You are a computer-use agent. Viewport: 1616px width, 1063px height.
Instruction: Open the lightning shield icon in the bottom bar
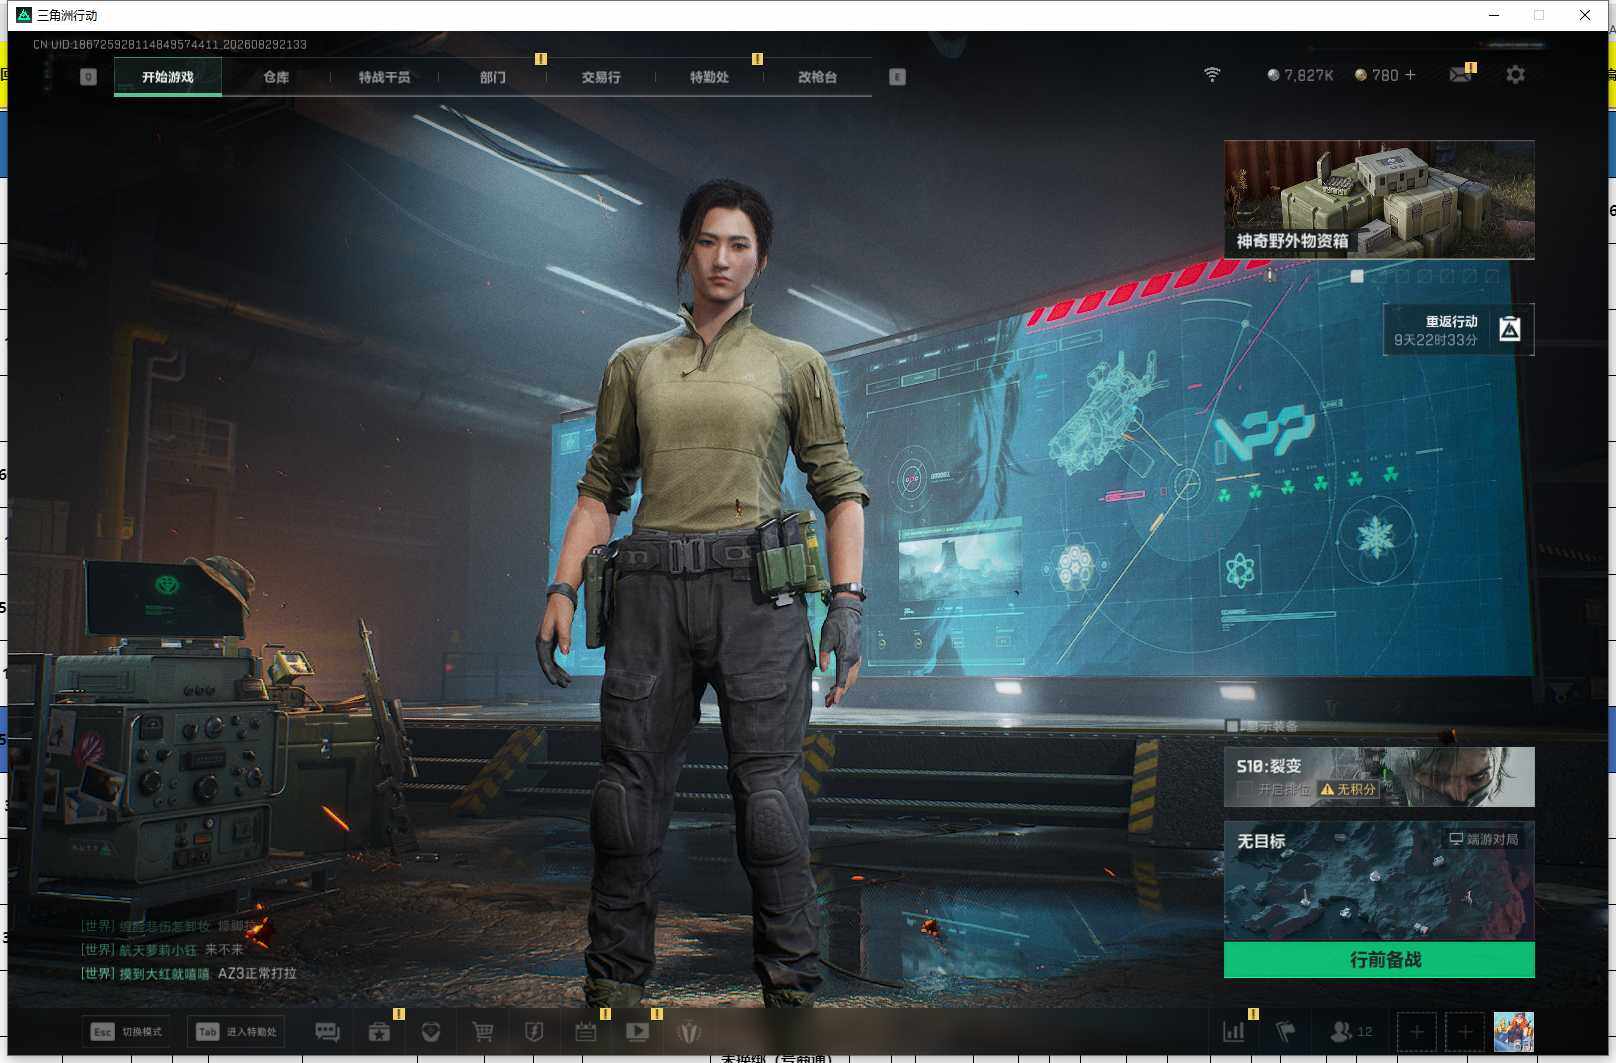(534, 1032)
